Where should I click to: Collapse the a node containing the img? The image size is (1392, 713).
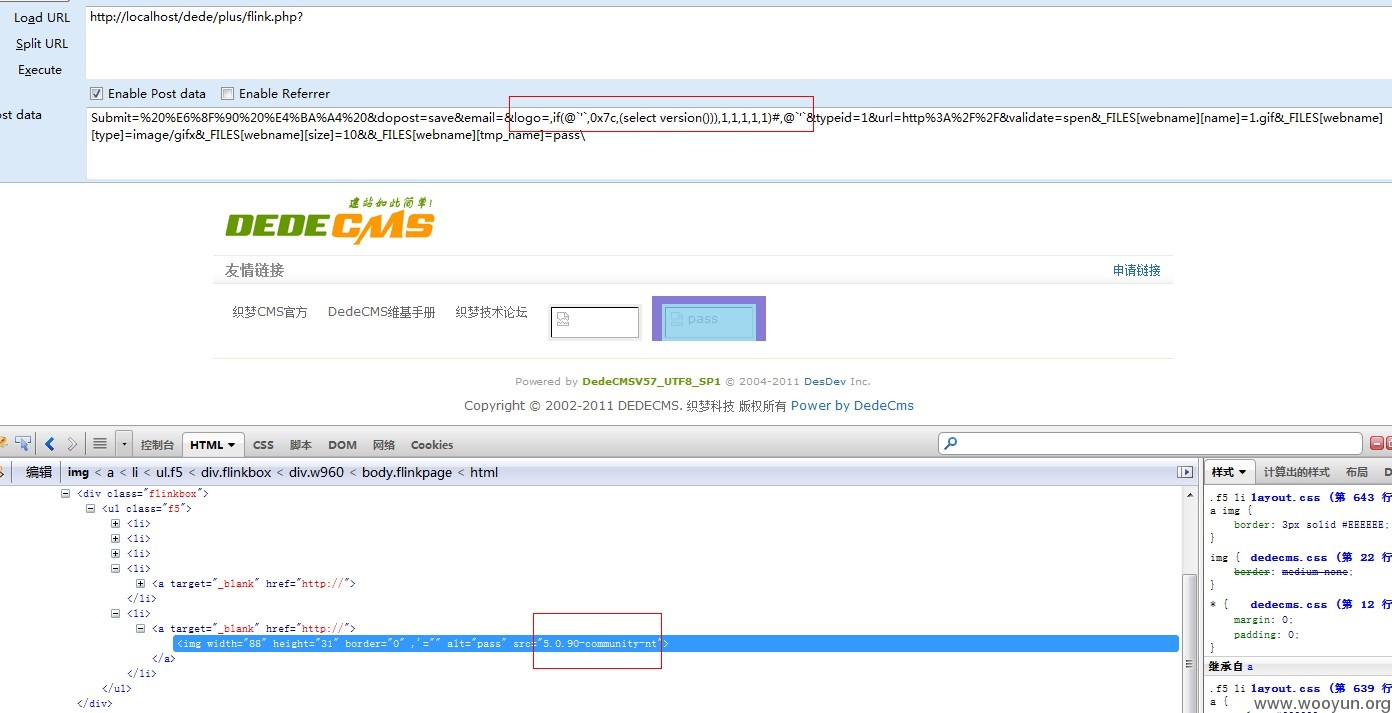[141, 628]
